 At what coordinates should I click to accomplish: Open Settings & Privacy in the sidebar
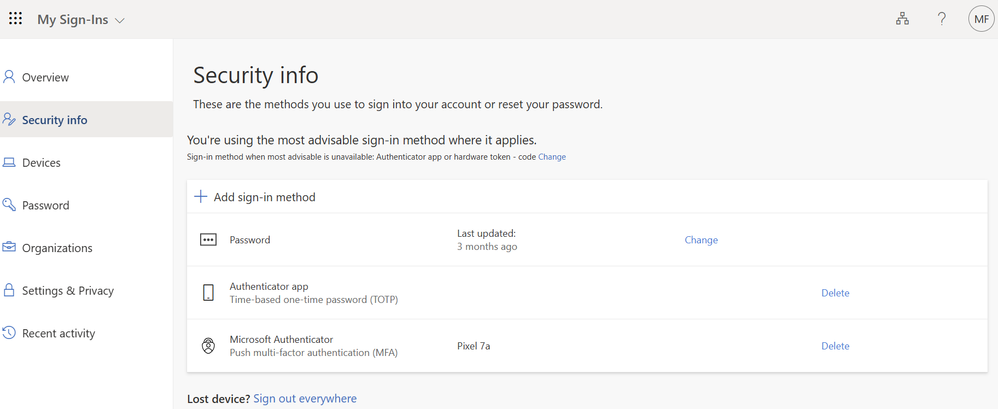[x=68, y=291]
